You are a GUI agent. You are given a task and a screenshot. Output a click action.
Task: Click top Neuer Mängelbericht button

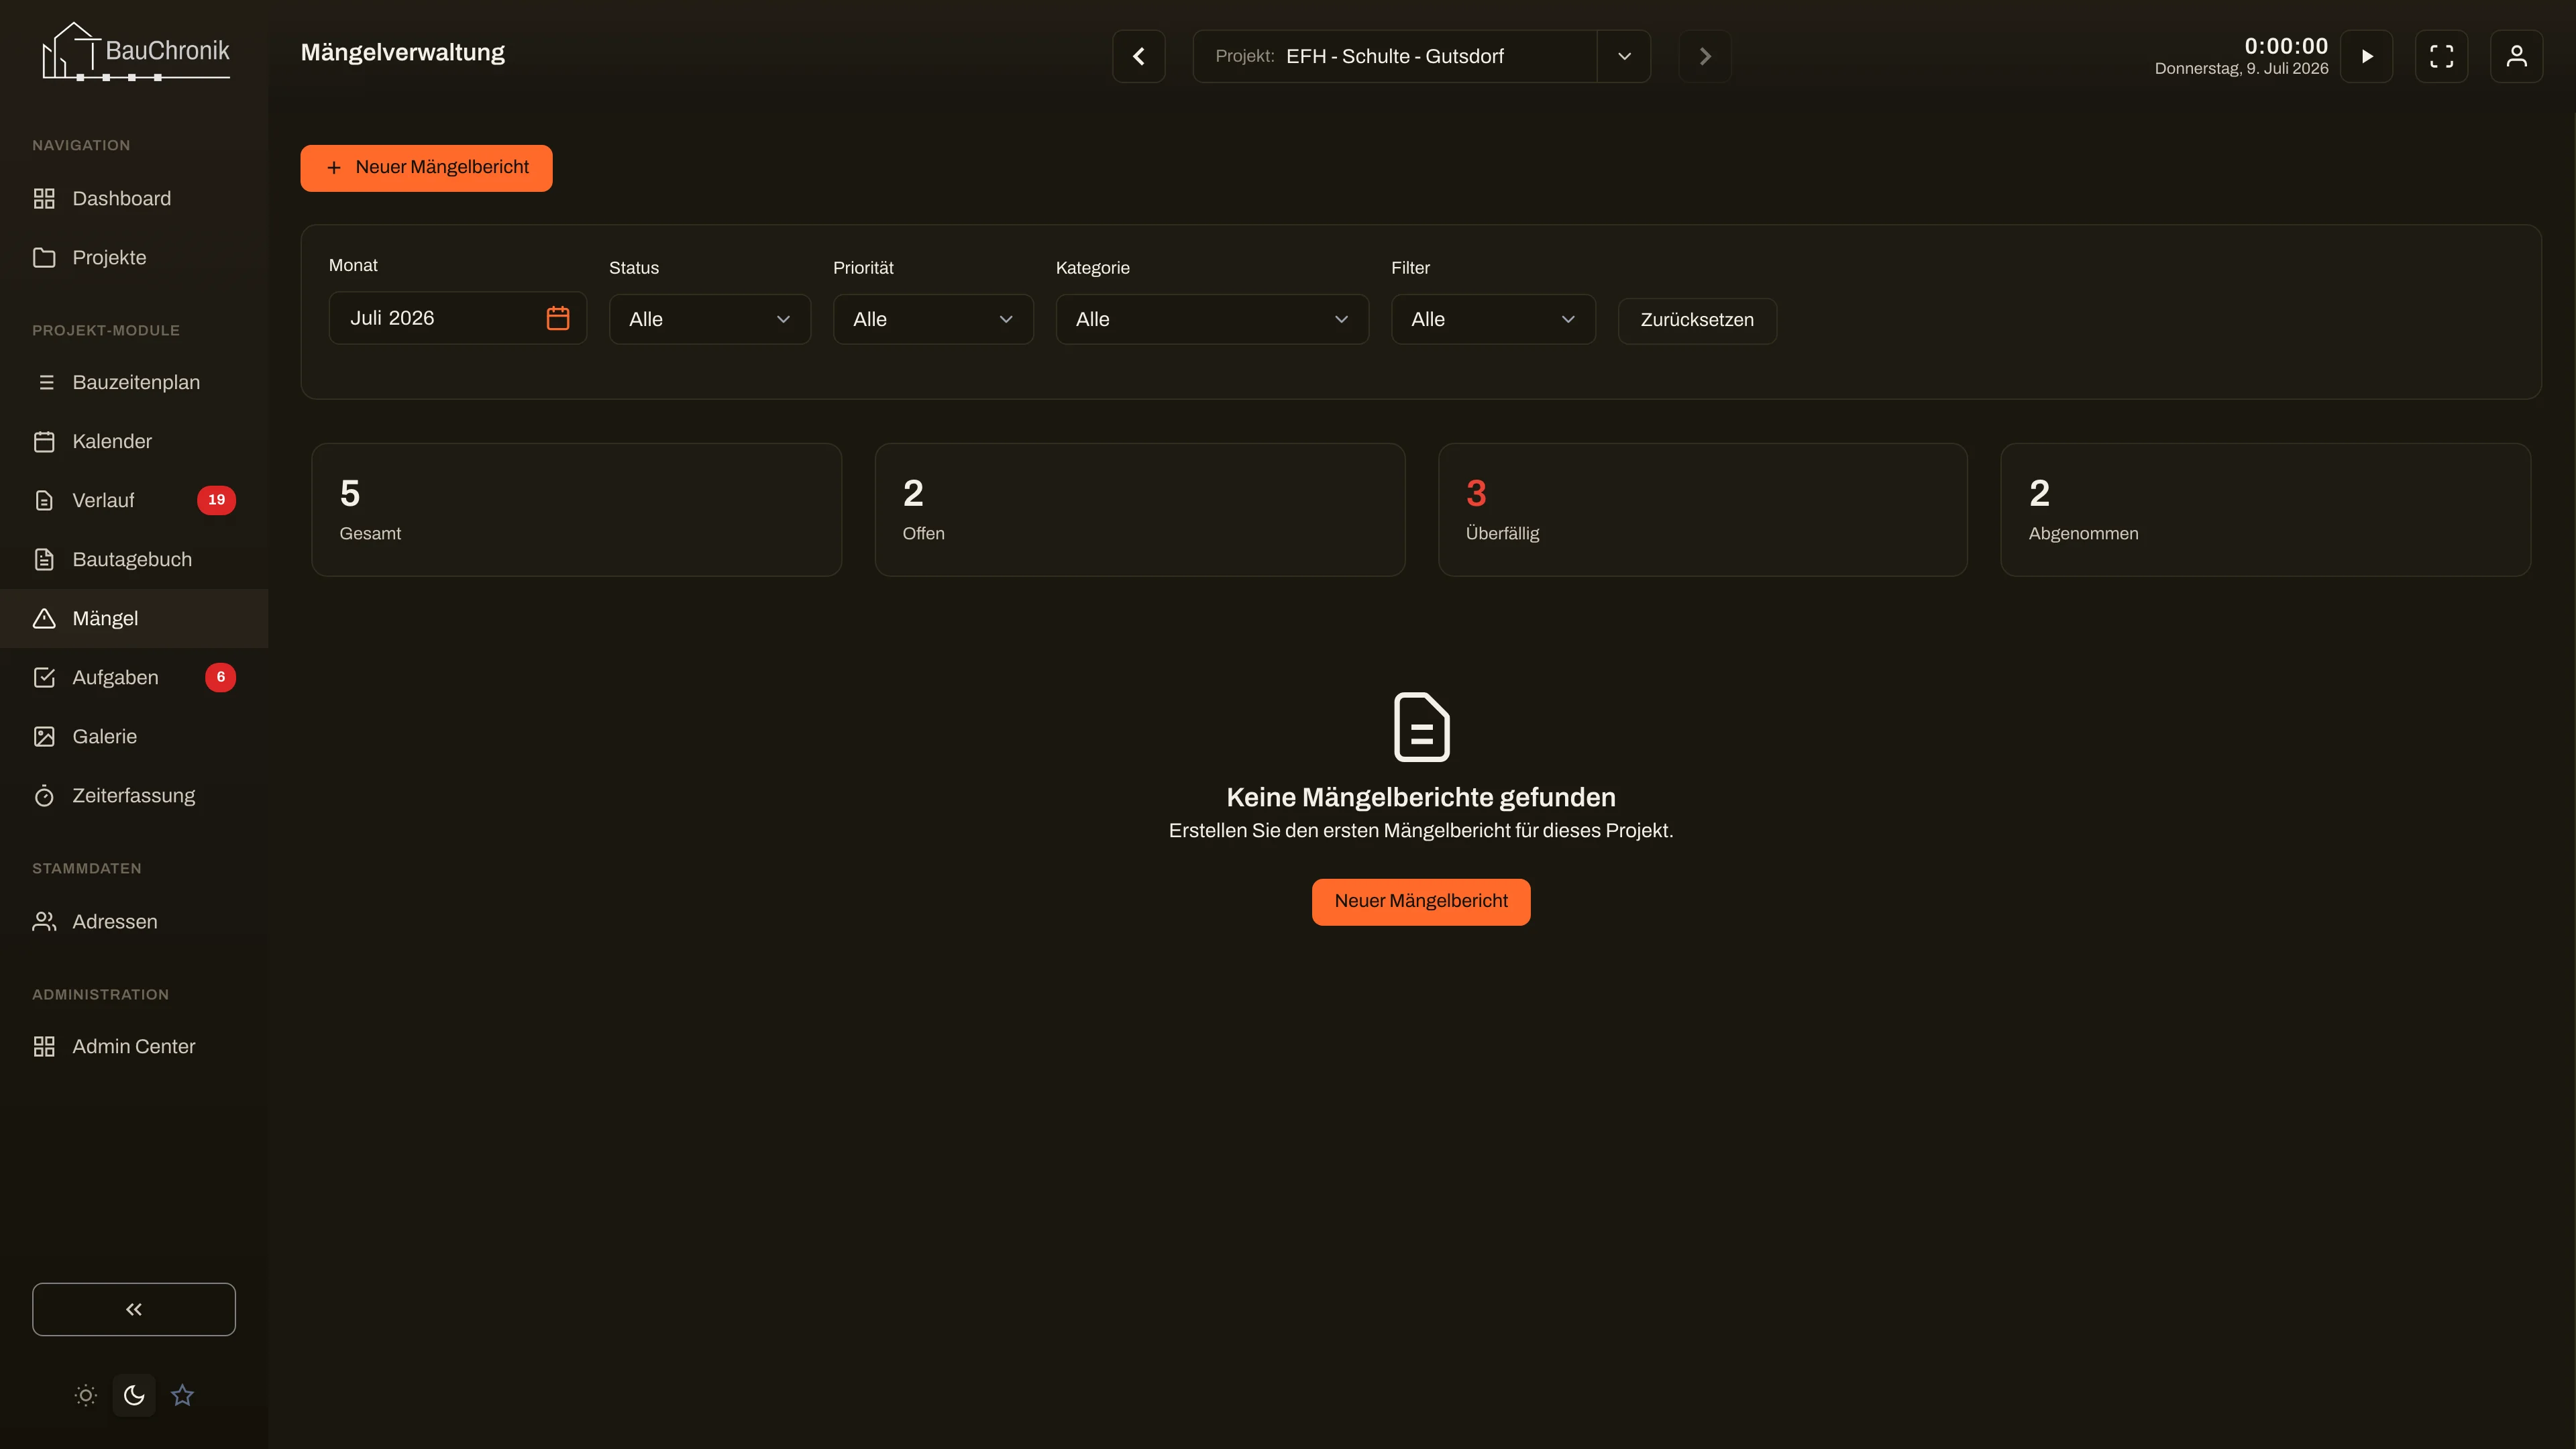(x=426, y=168)
